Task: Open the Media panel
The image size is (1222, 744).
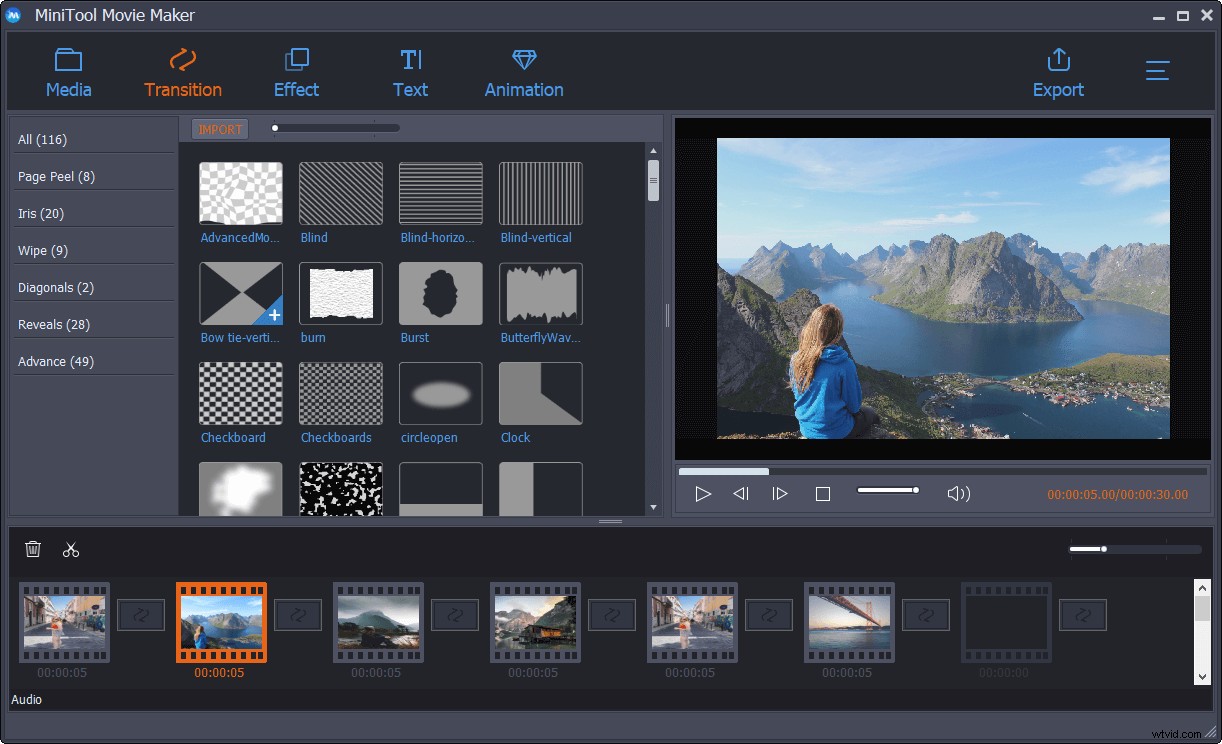Action: (68, 70)
